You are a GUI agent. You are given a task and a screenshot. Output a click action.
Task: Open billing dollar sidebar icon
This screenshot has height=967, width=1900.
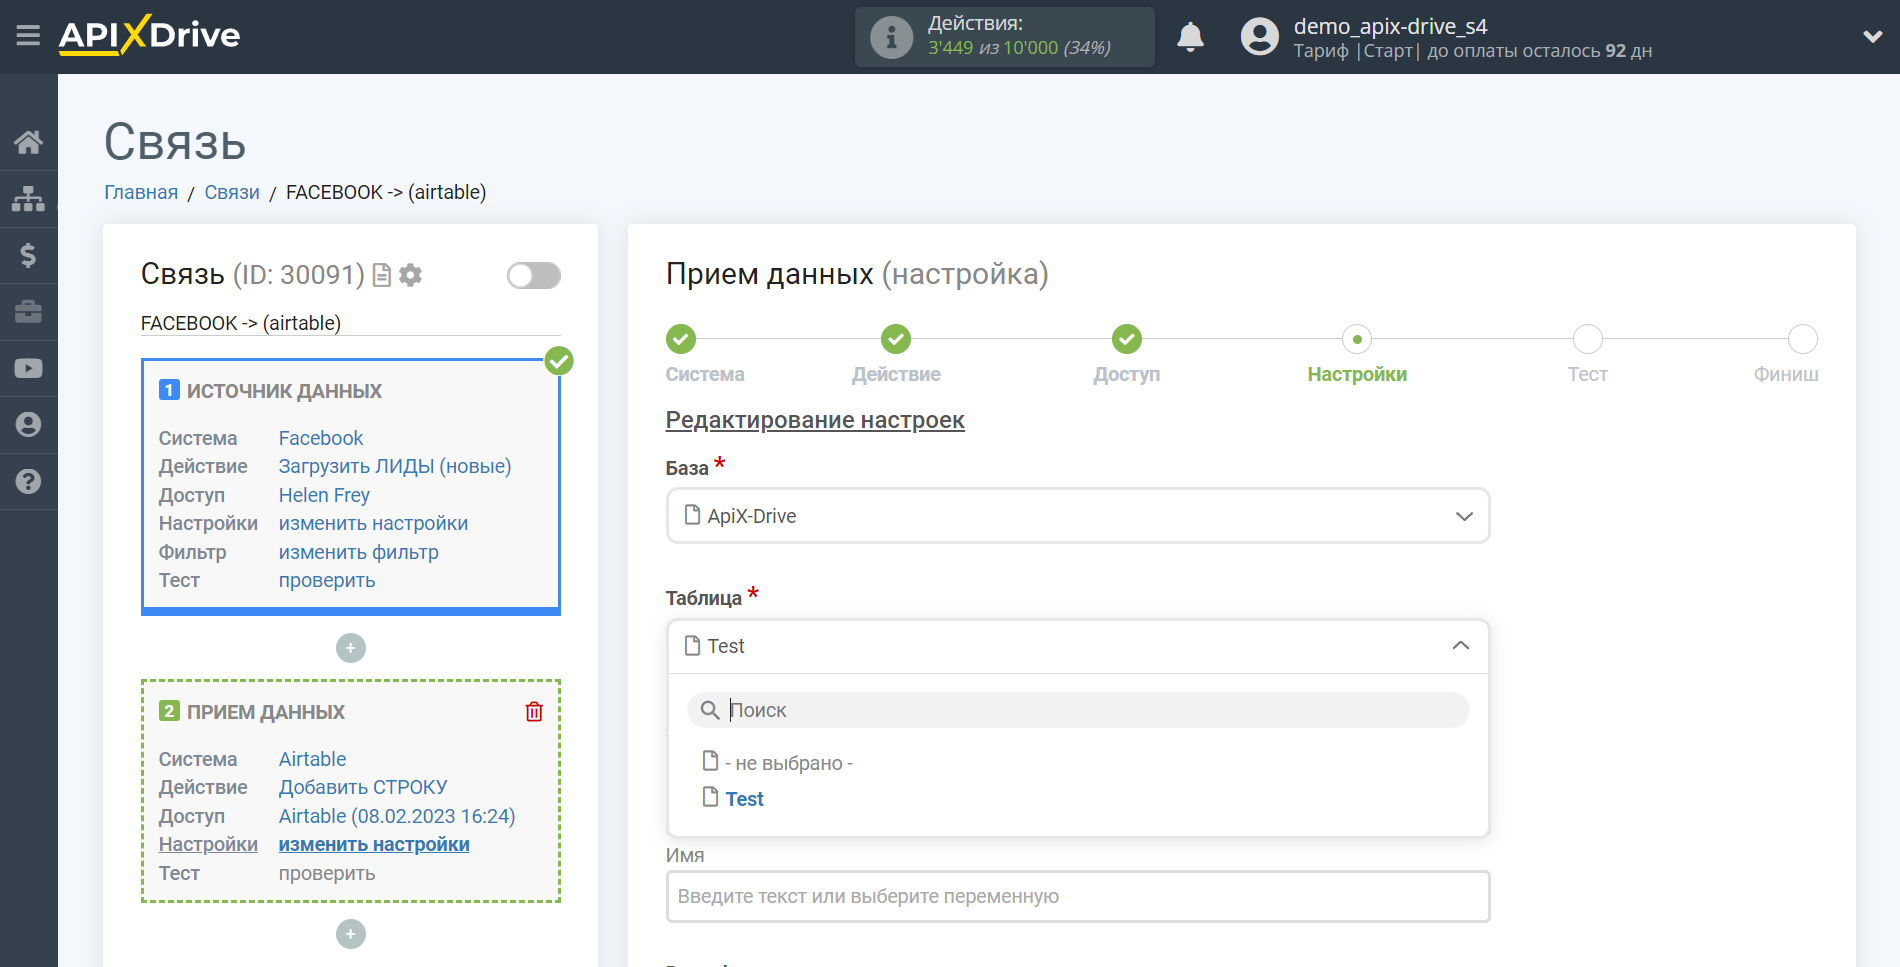[28, 255]
